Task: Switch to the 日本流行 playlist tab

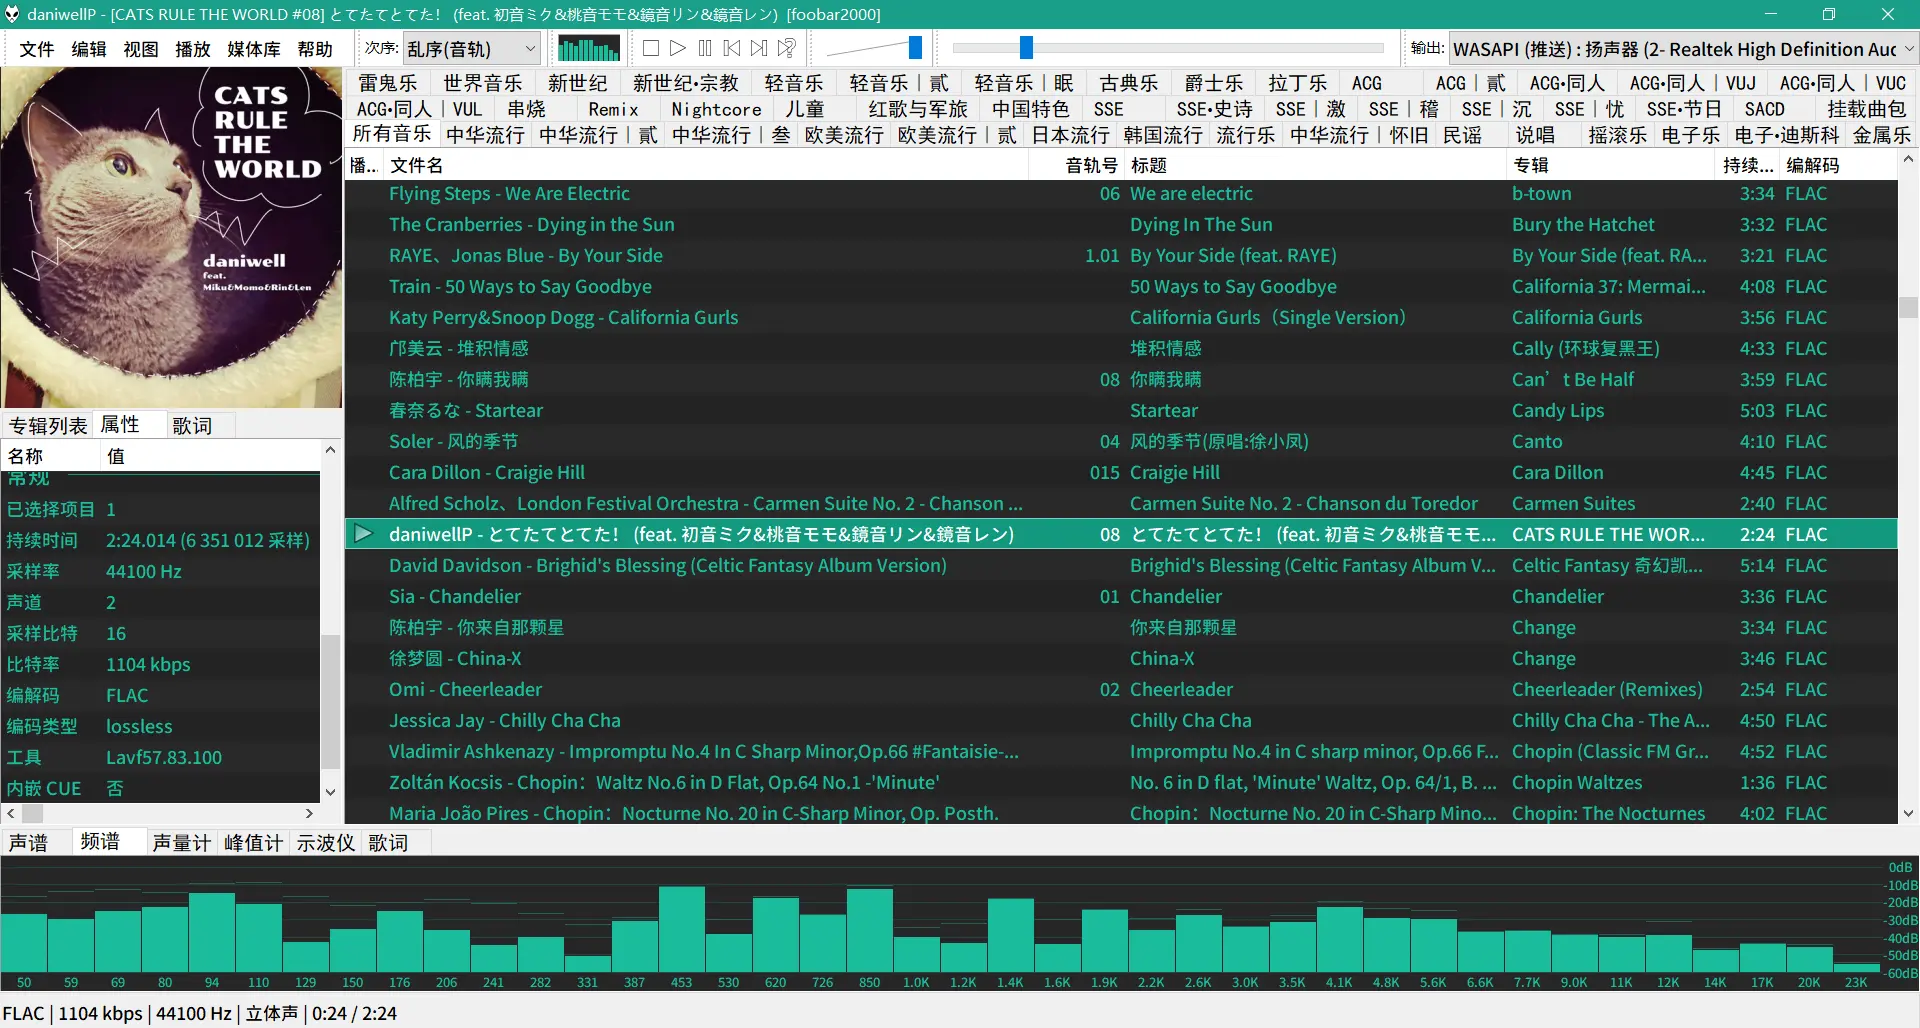Action: [1071, 135]
